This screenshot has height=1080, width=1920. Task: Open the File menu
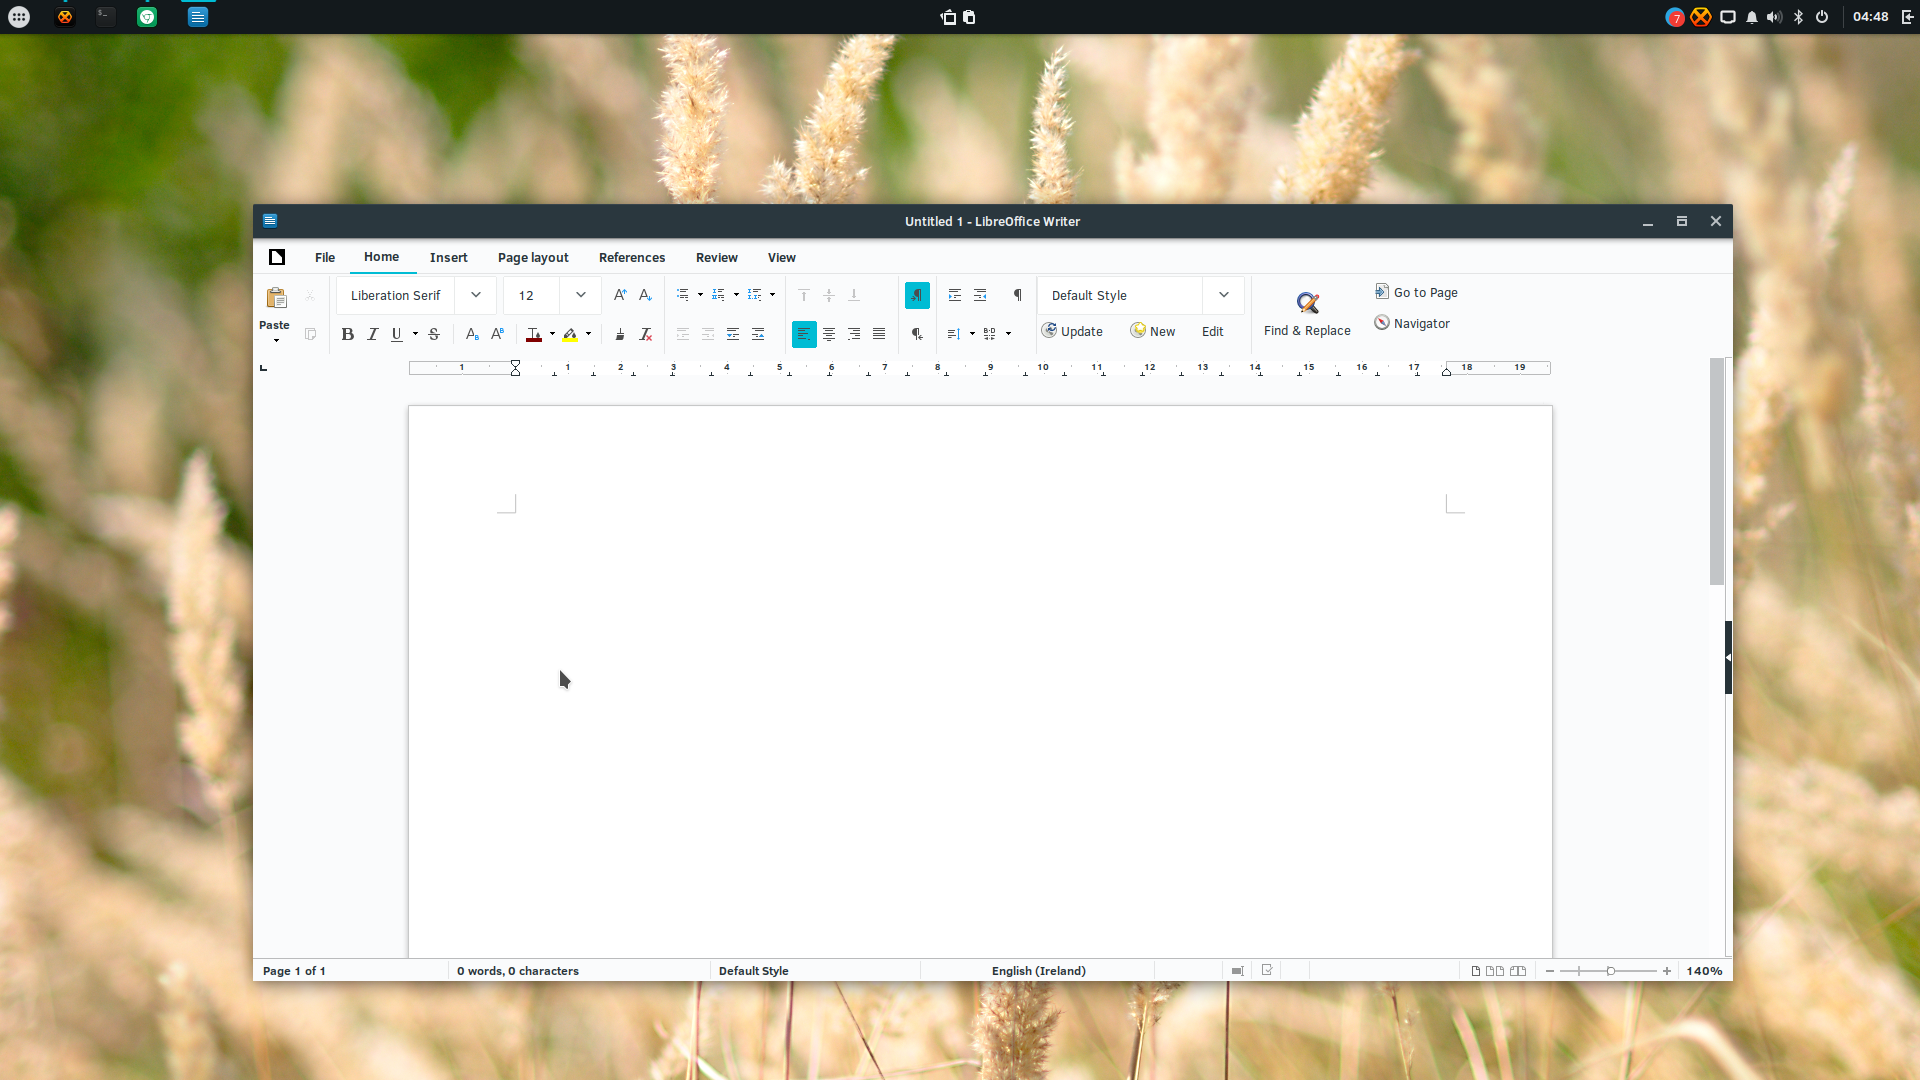pos(325,257)
